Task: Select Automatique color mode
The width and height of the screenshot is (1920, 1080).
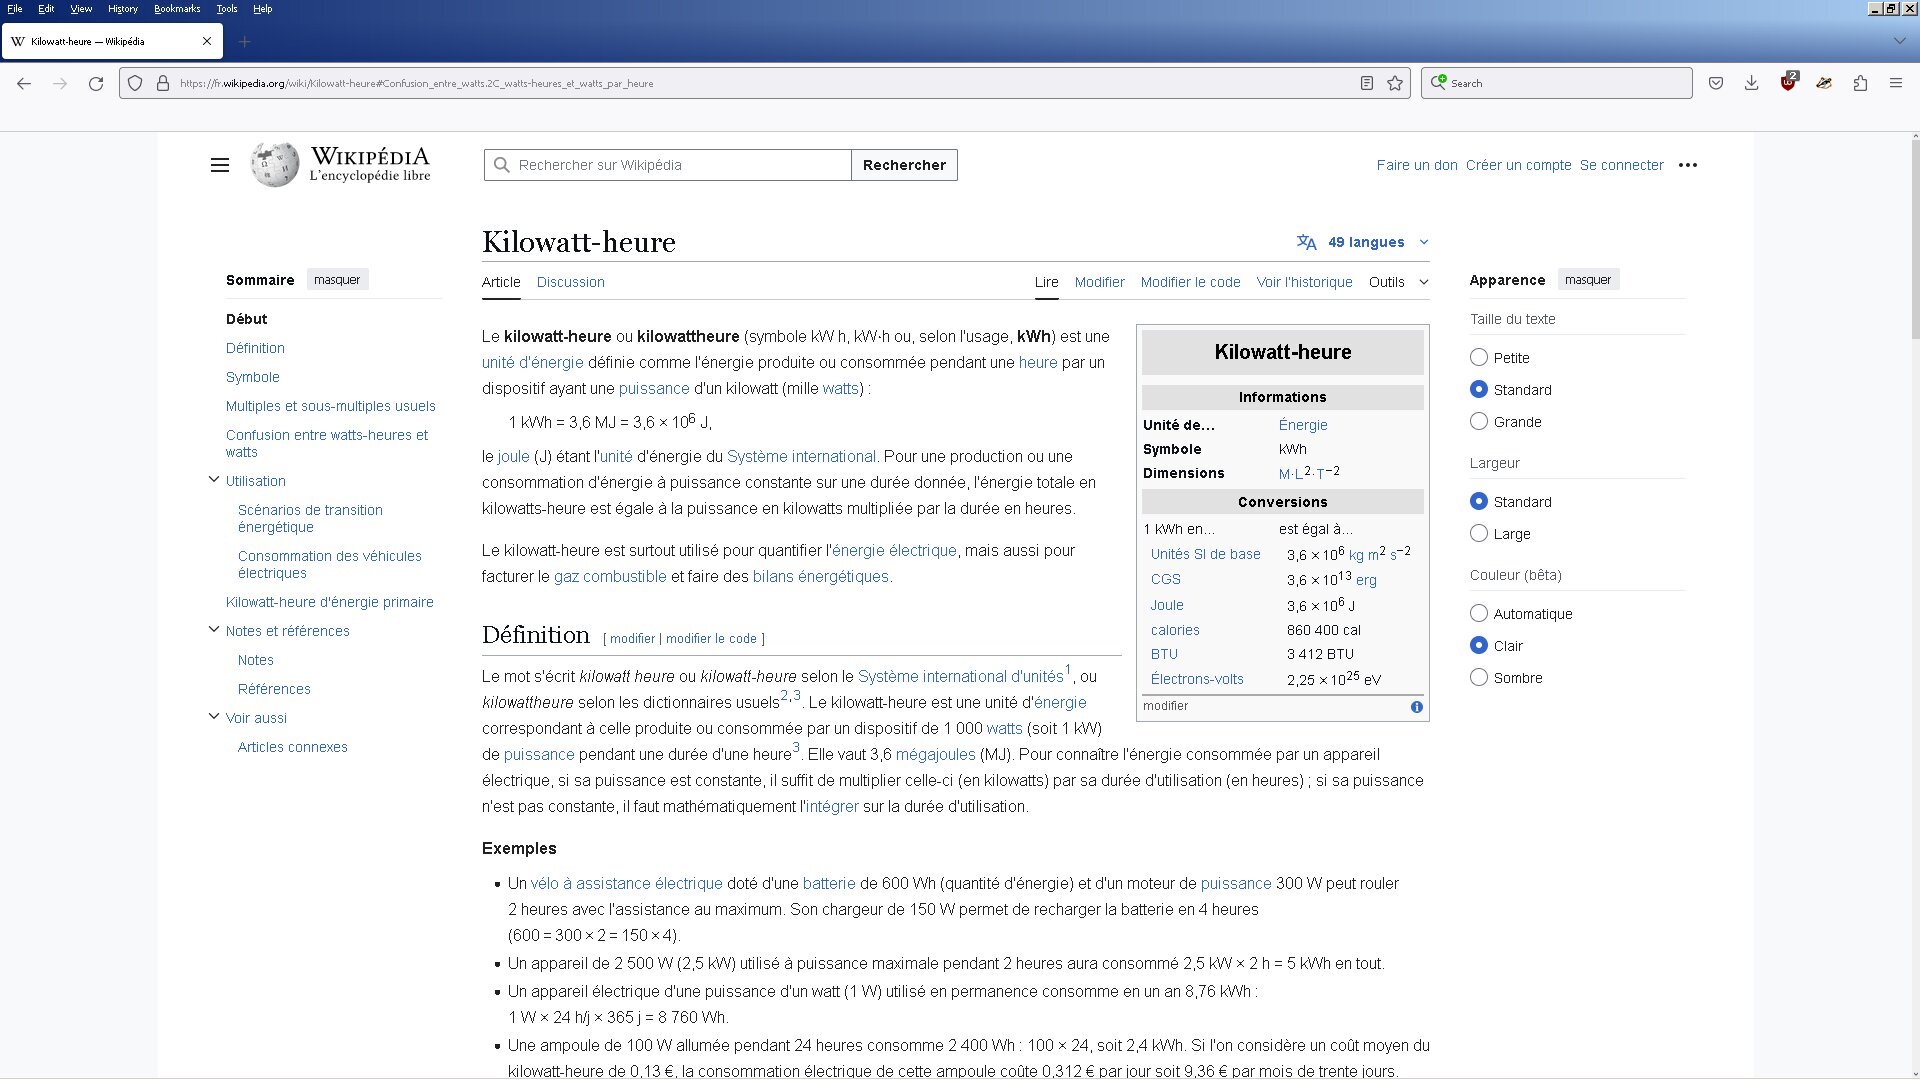Action: pyautogui.click(x=1479, y=613)
